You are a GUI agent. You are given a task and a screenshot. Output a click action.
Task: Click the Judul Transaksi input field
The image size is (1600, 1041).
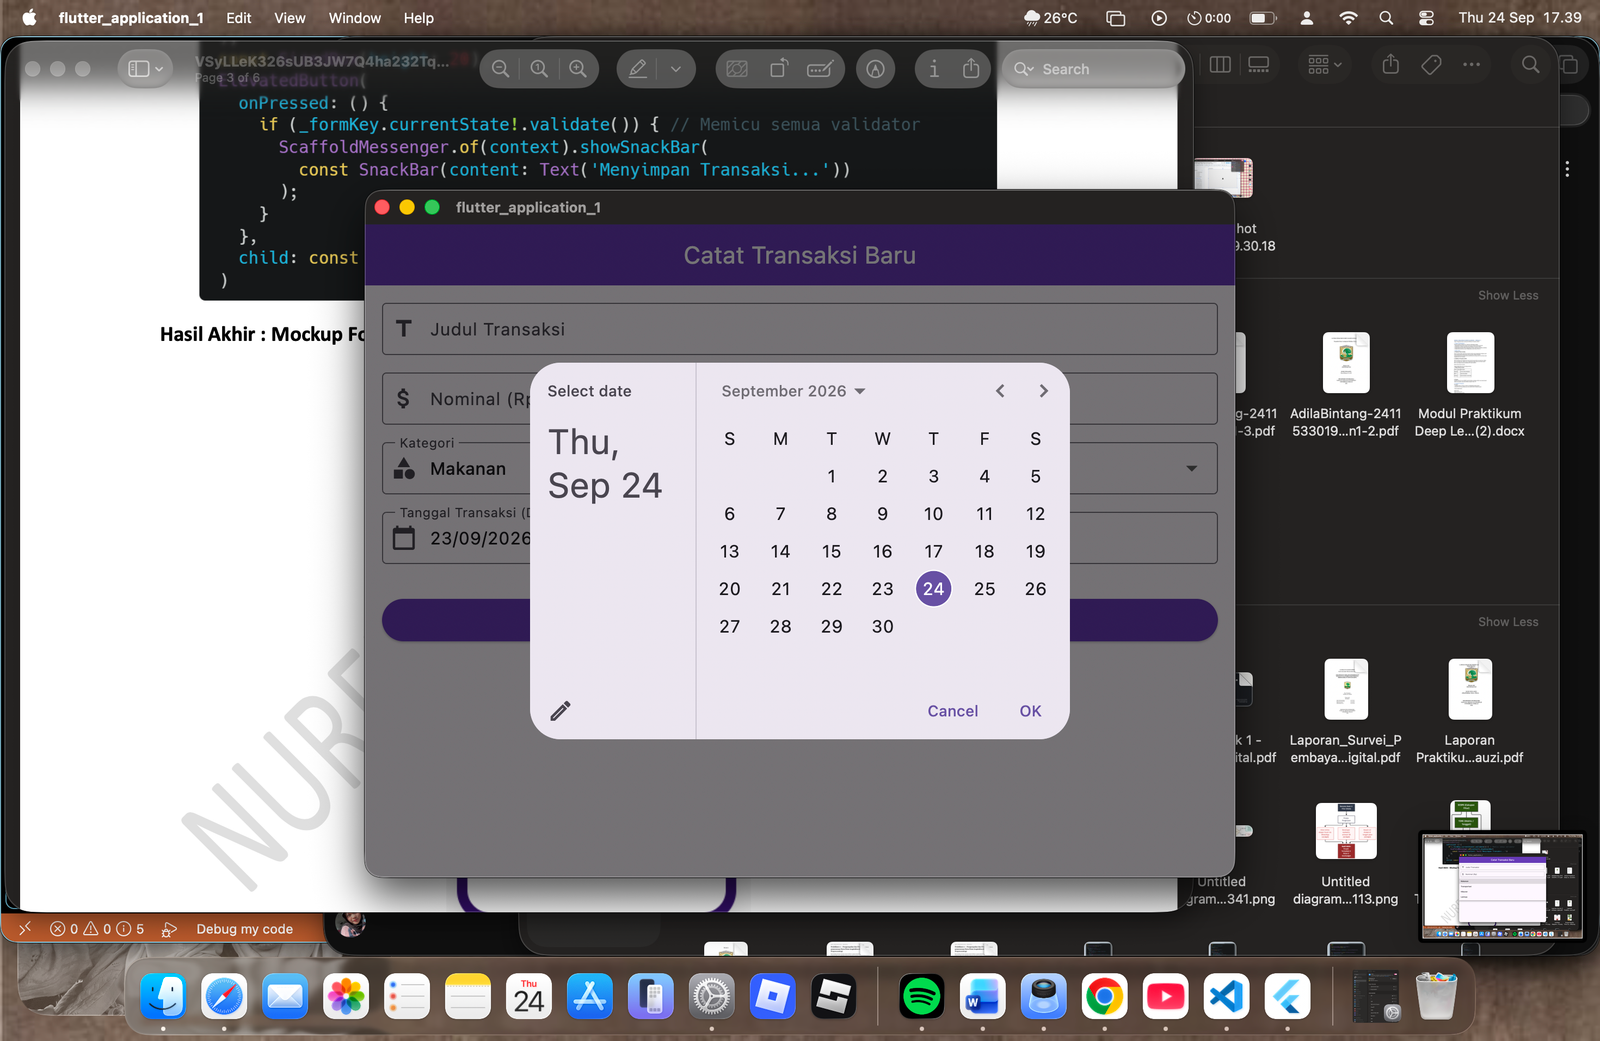(799, 329)
